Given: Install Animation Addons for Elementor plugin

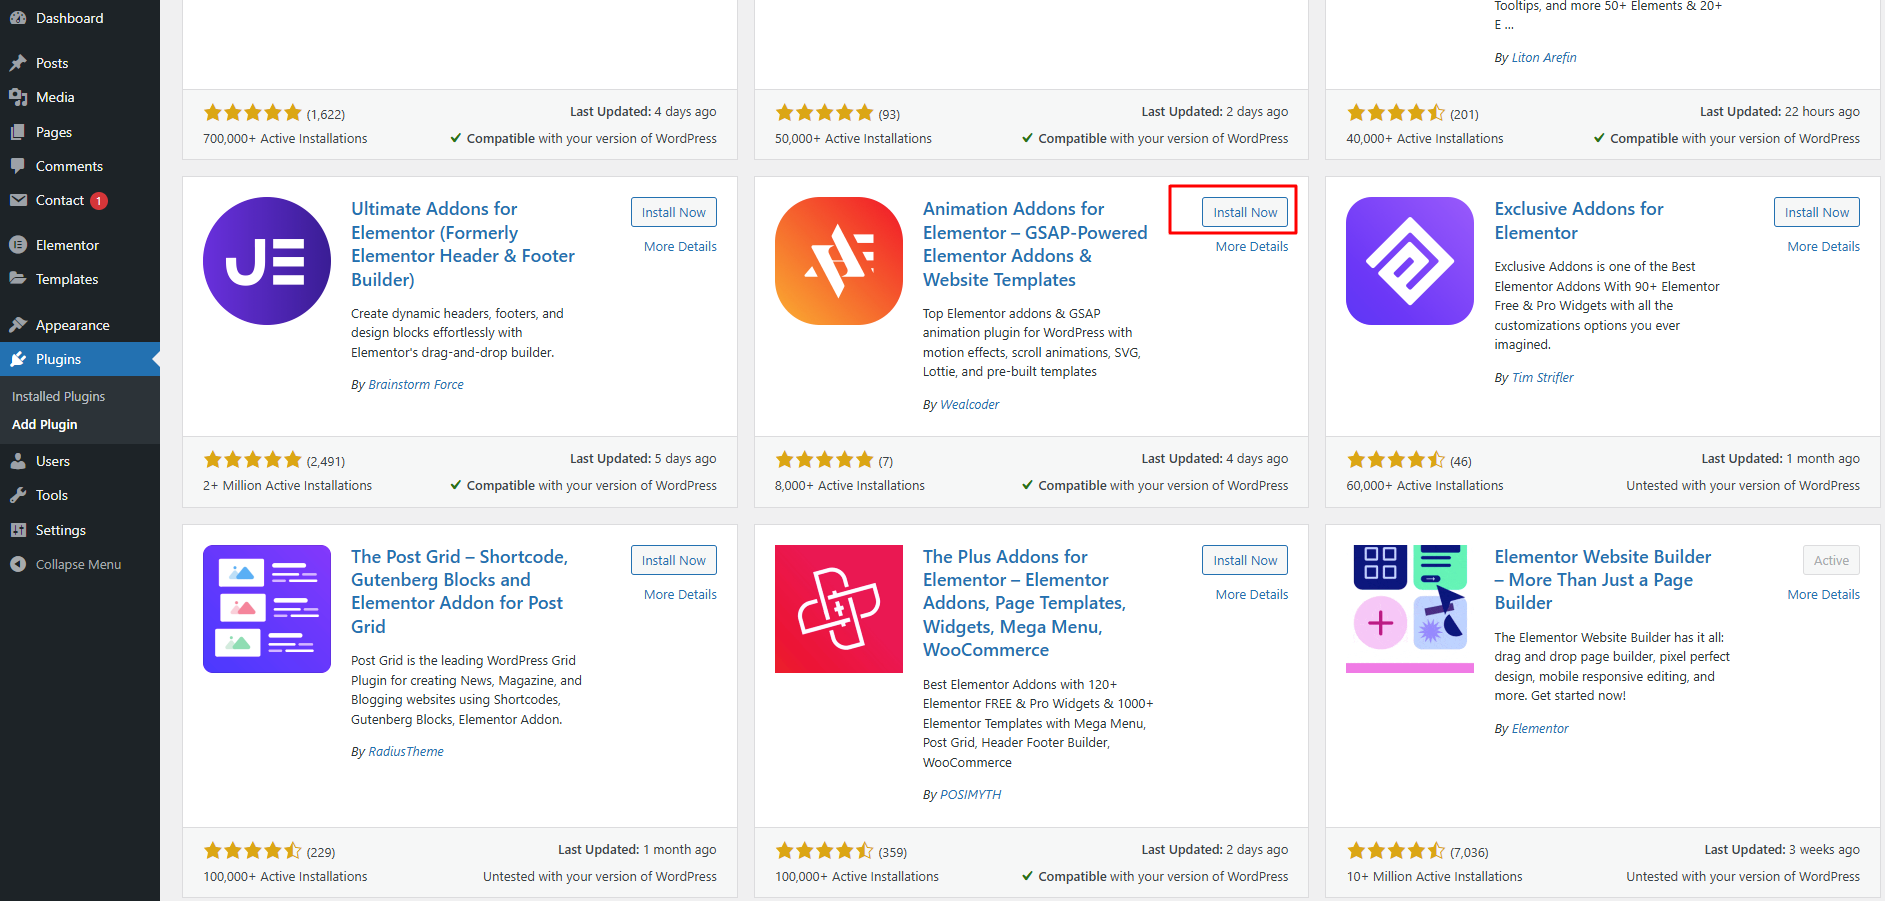Looking at the screenshot, I should [x=1245, y=212].
